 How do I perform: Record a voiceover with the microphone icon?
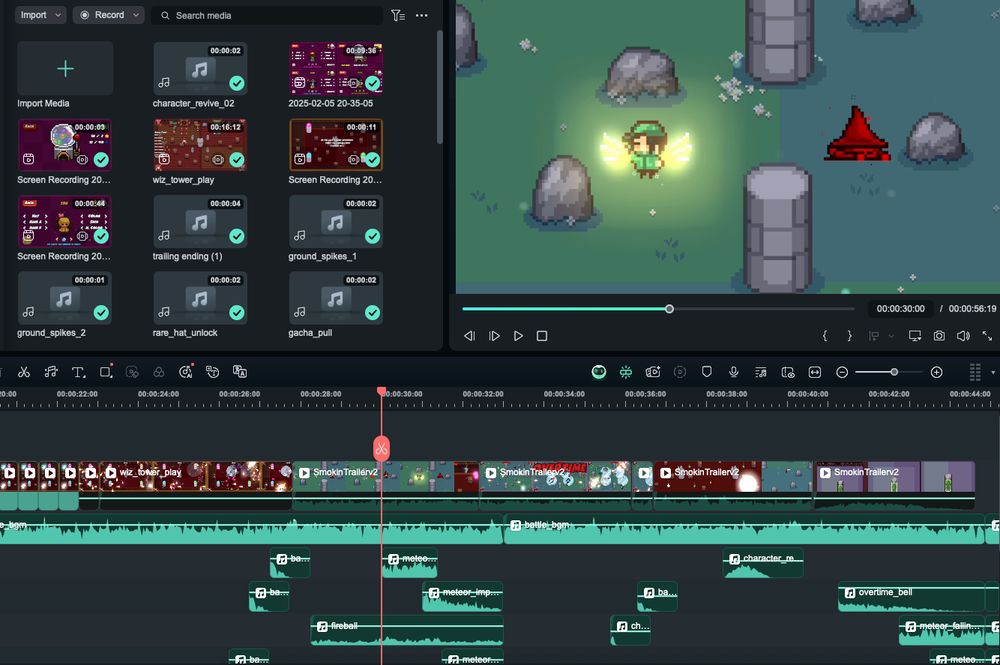tap(733, 372)
